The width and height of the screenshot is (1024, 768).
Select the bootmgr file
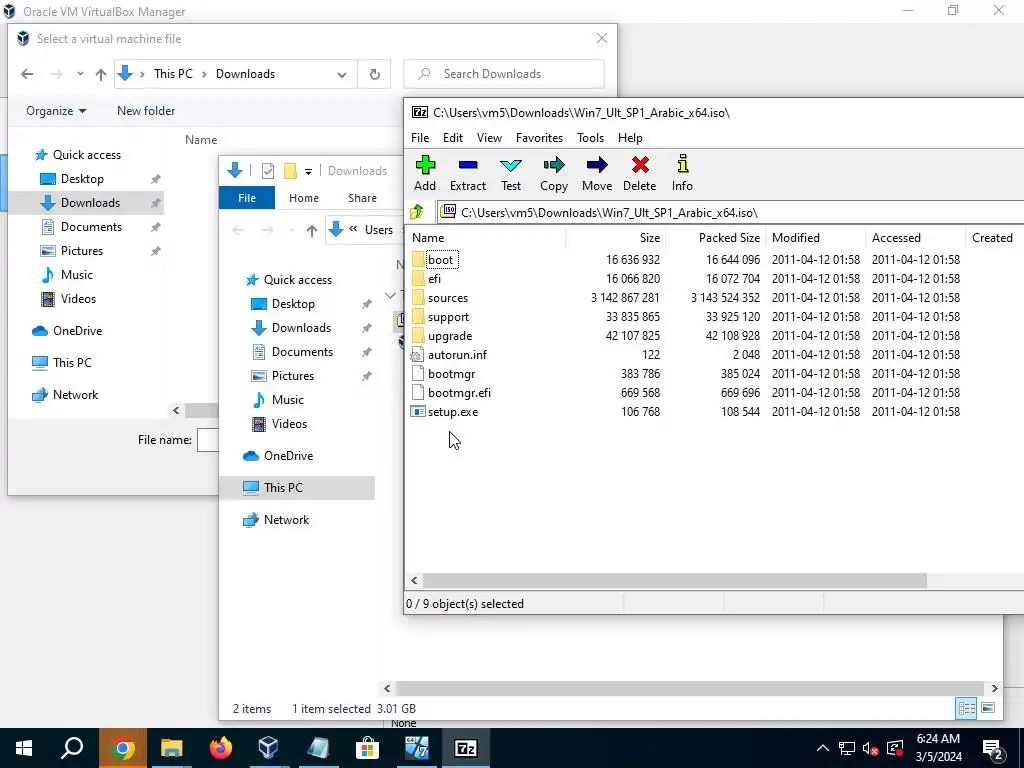coord(451,374)
